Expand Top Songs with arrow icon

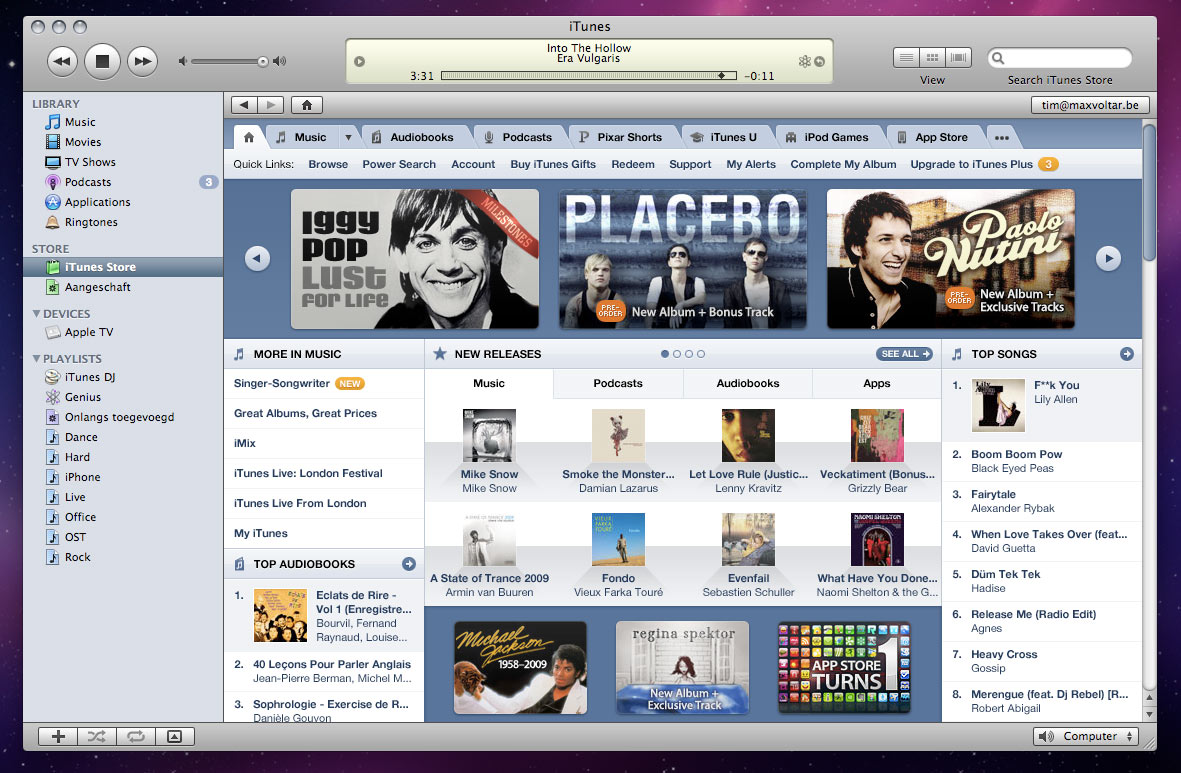point(1127,354)
